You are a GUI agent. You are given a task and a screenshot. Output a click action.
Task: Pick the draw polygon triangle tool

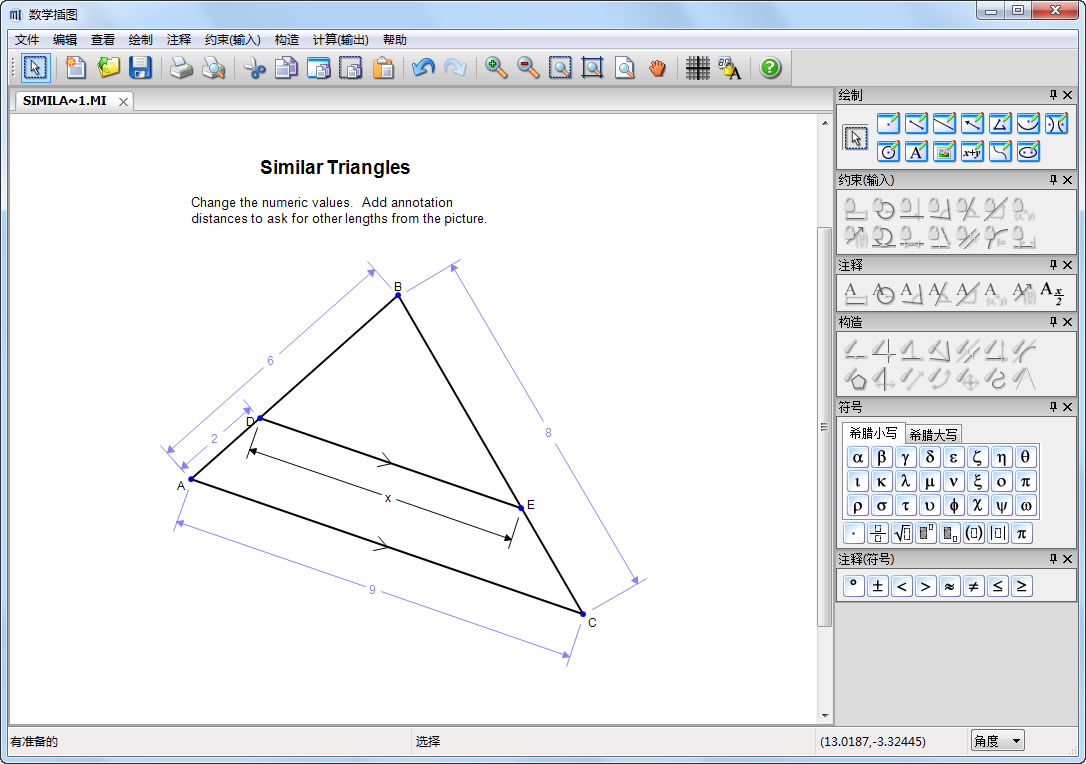[x=1000, y=124]
